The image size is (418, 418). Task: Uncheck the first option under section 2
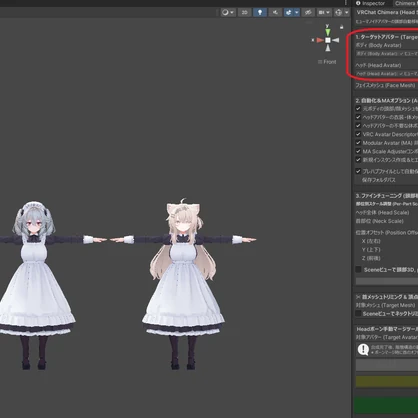click(x=358, y=109)
